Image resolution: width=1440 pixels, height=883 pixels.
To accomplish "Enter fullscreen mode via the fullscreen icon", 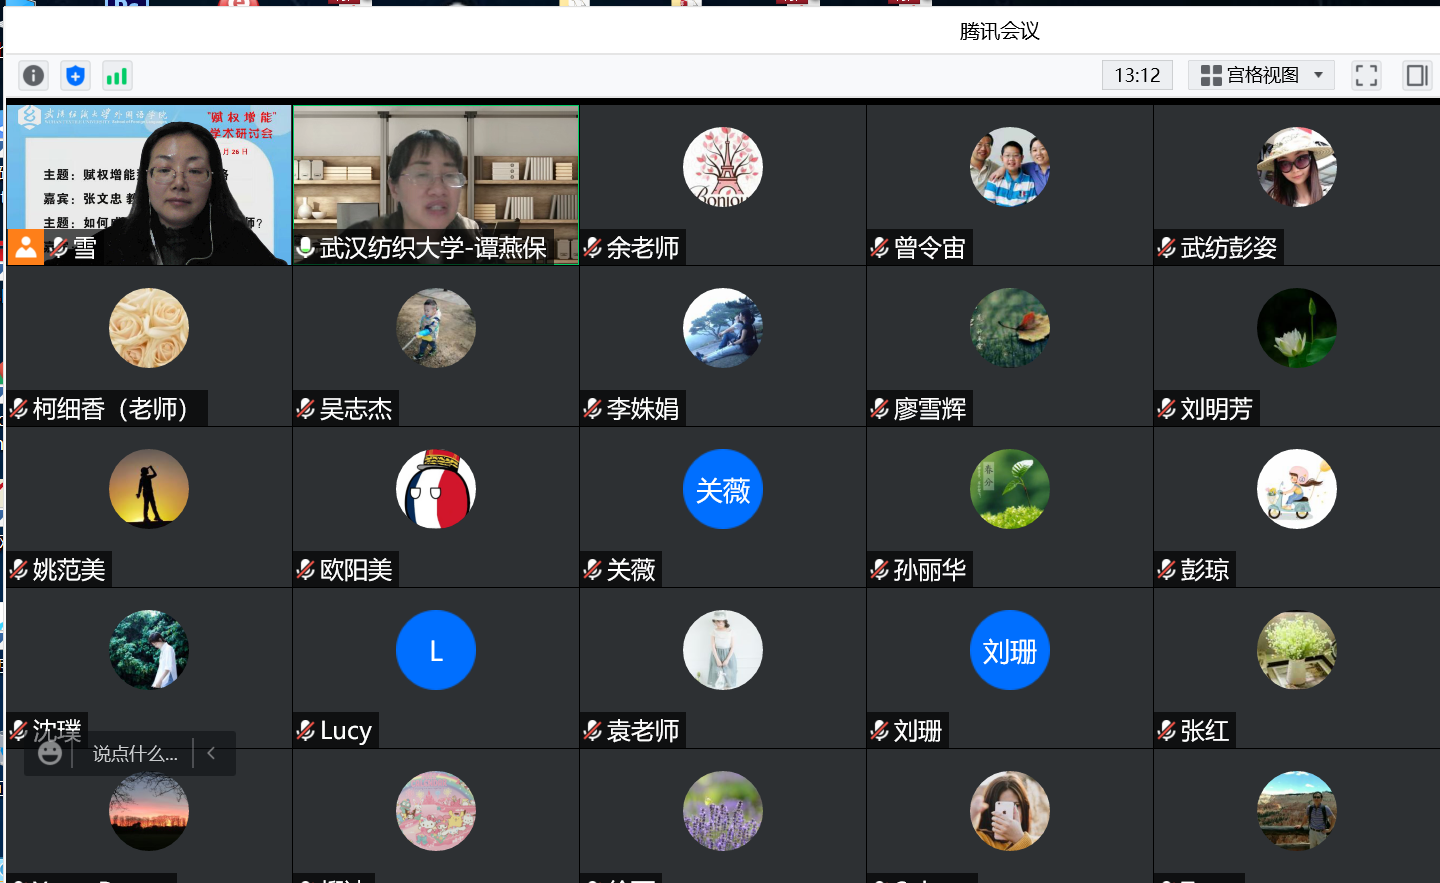I will pos(1366,76).
